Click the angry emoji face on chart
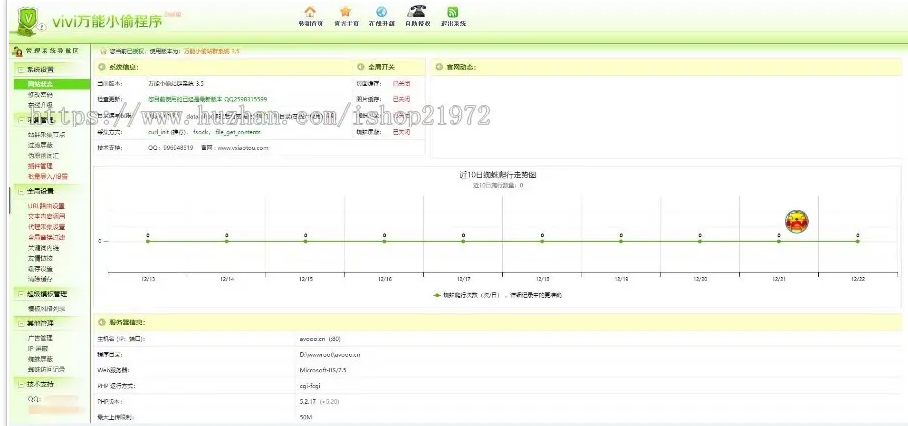 point(797,221)
